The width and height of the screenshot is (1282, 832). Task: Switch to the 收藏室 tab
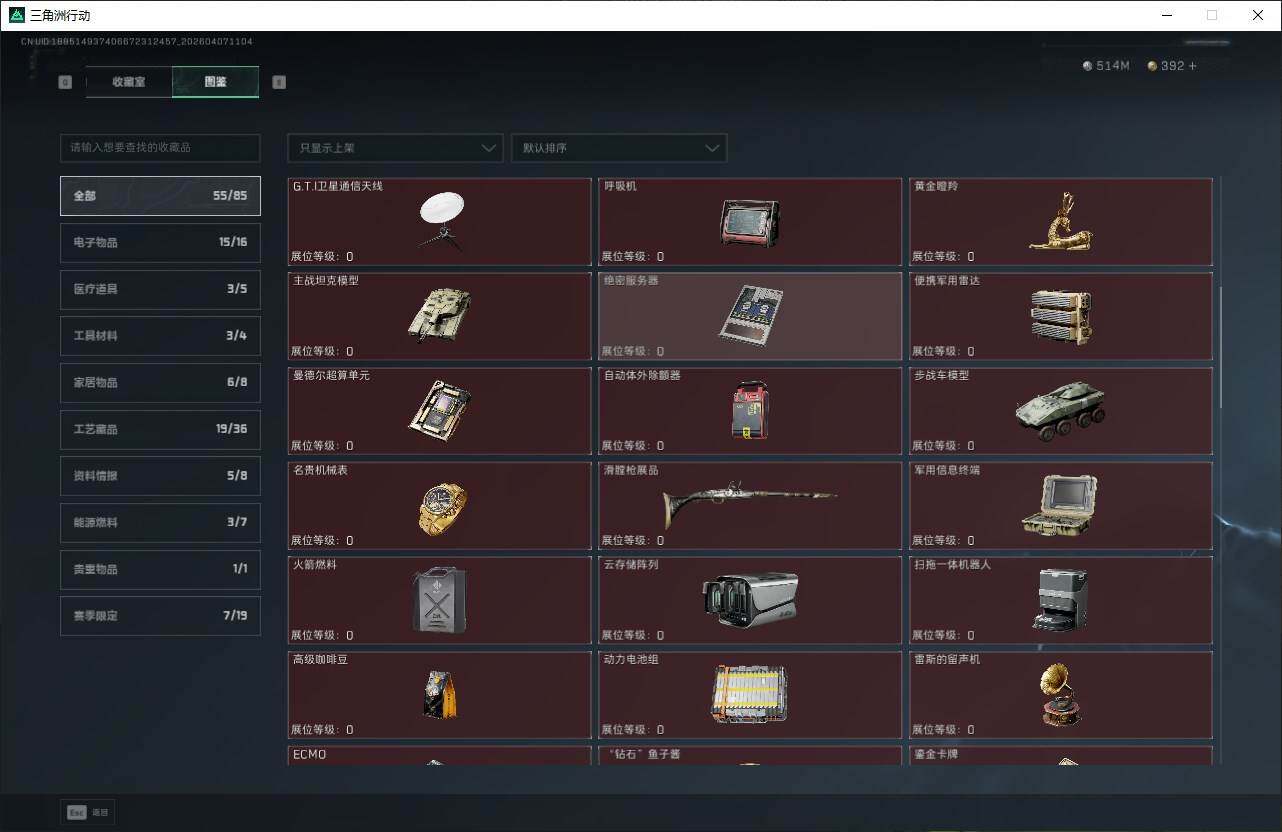[x=129, y=82]
